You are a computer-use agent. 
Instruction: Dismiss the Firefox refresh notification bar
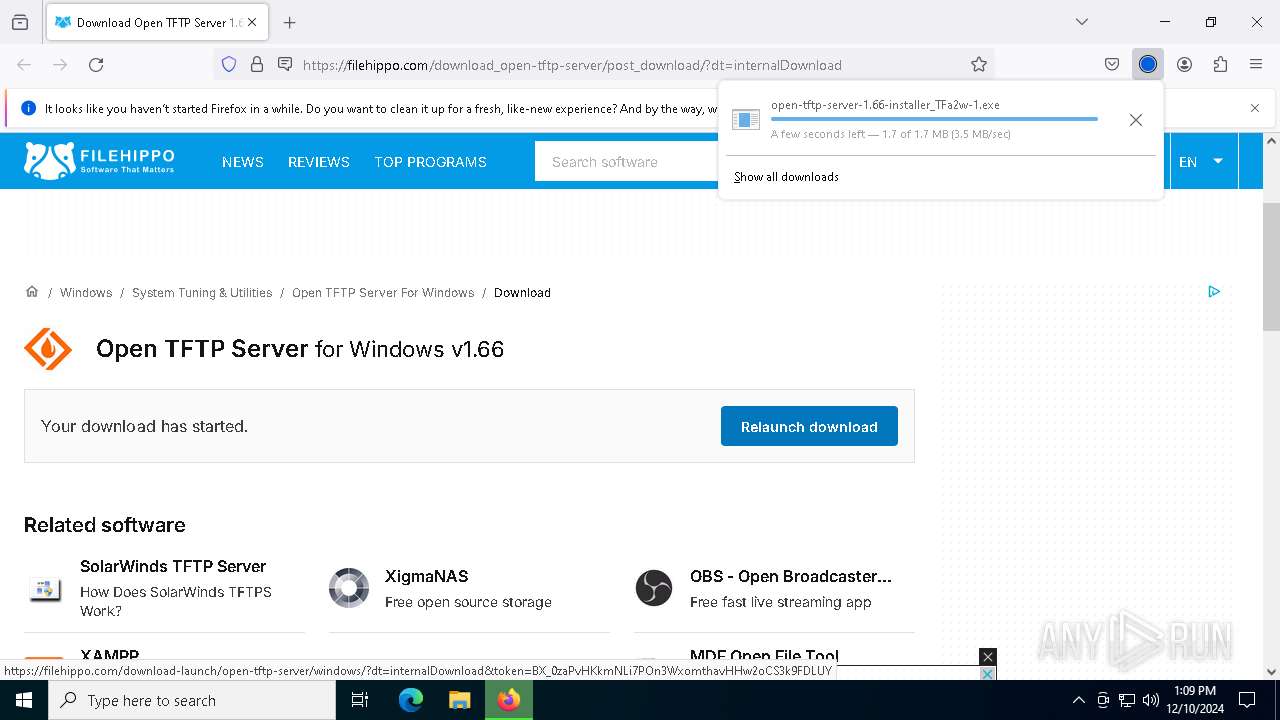1255,108
